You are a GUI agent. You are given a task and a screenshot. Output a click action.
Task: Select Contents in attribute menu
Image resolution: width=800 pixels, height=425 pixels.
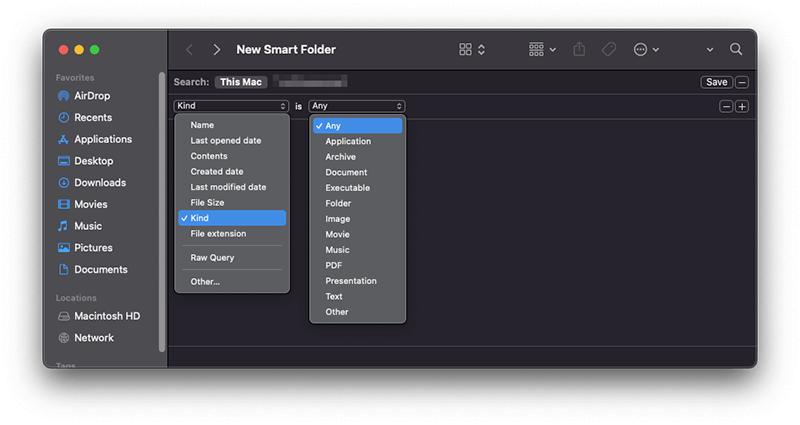point(232,156)
